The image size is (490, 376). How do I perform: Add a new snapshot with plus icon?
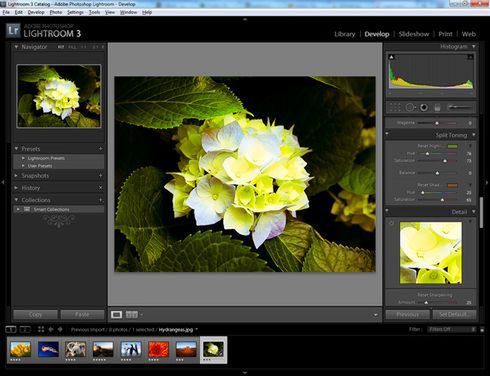click(101, 175)
